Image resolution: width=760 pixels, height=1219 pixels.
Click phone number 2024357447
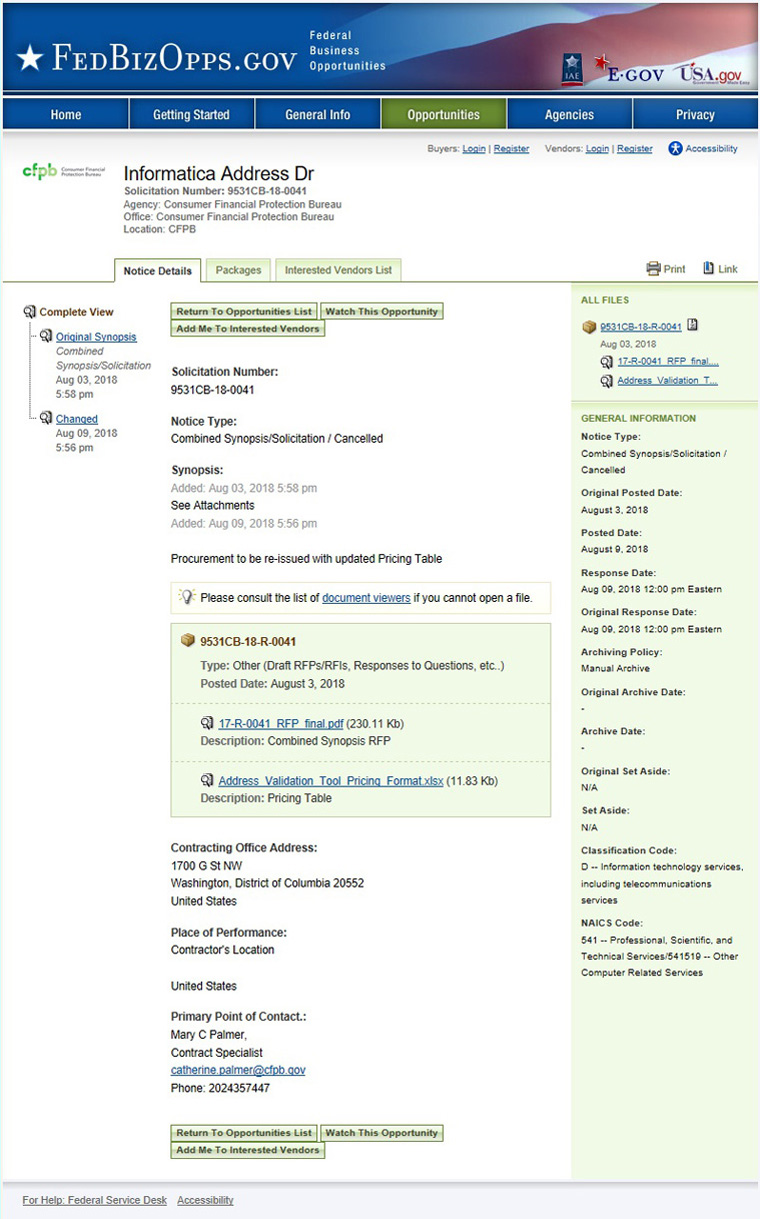click(238, 1088)
